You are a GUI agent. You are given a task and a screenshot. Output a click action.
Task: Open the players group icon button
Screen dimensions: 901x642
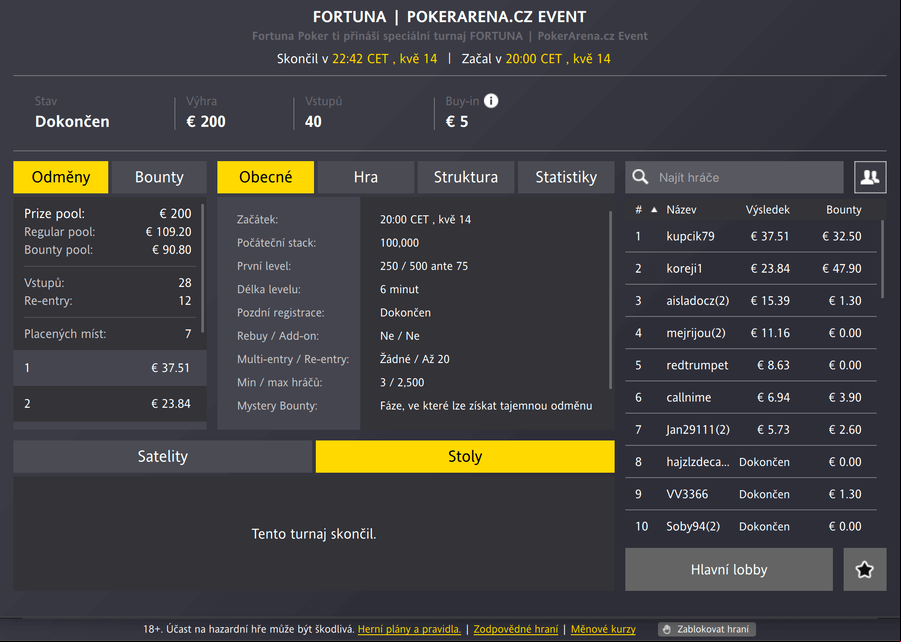(x=870, y=177)
